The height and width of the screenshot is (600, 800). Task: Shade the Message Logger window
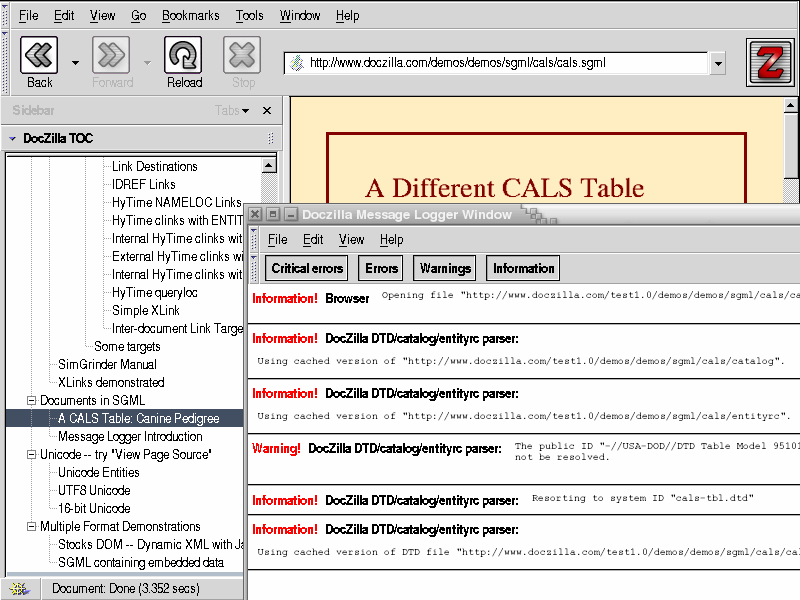(x=290, y=214)
